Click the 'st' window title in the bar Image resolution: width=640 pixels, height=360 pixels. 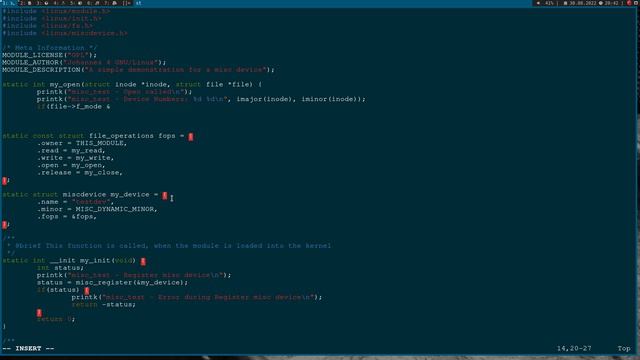pyautogui.click(x=138, y=3)
